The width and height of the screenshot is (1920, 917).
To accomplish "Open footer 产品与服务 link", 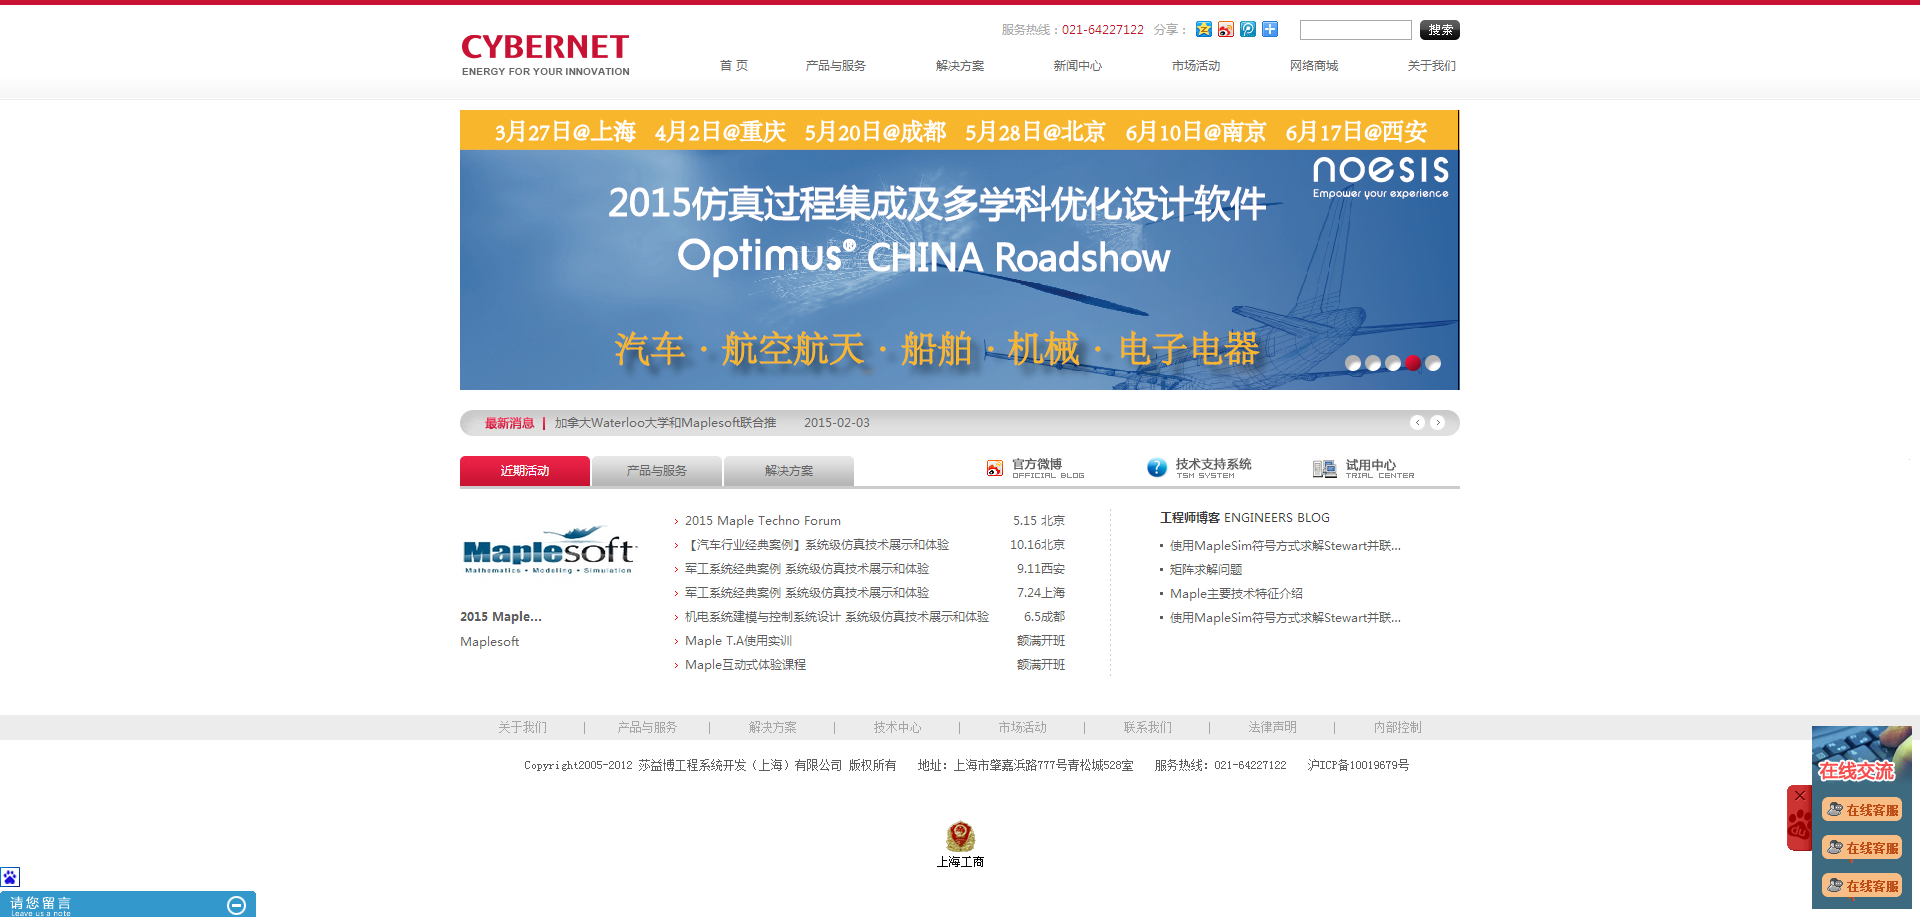I will [647, 728].
